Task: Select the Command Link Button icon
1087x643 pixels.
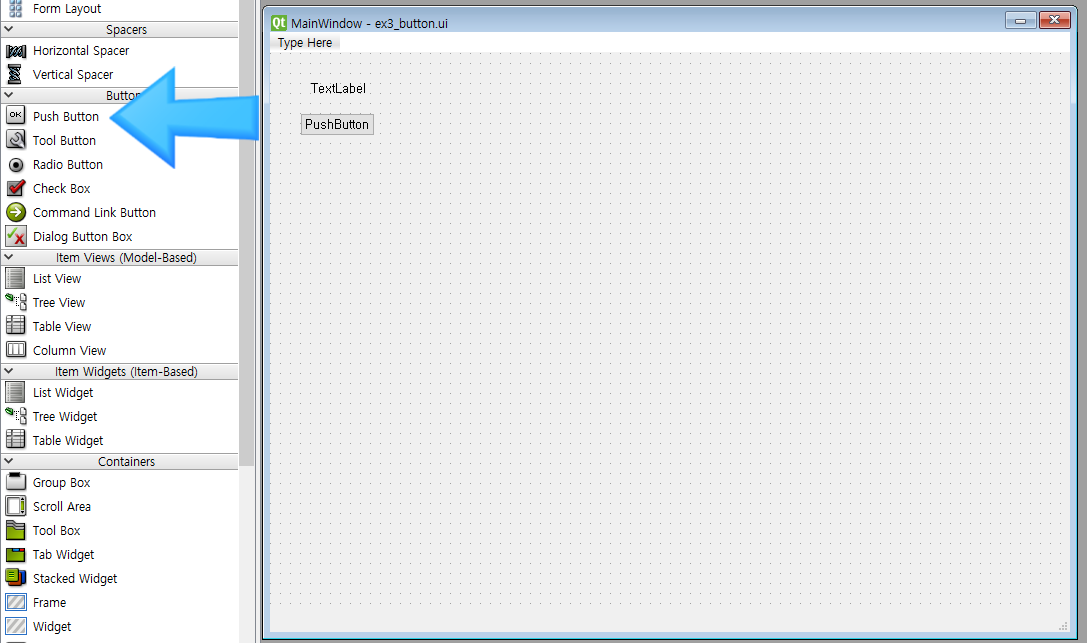Action: [15, 212]
